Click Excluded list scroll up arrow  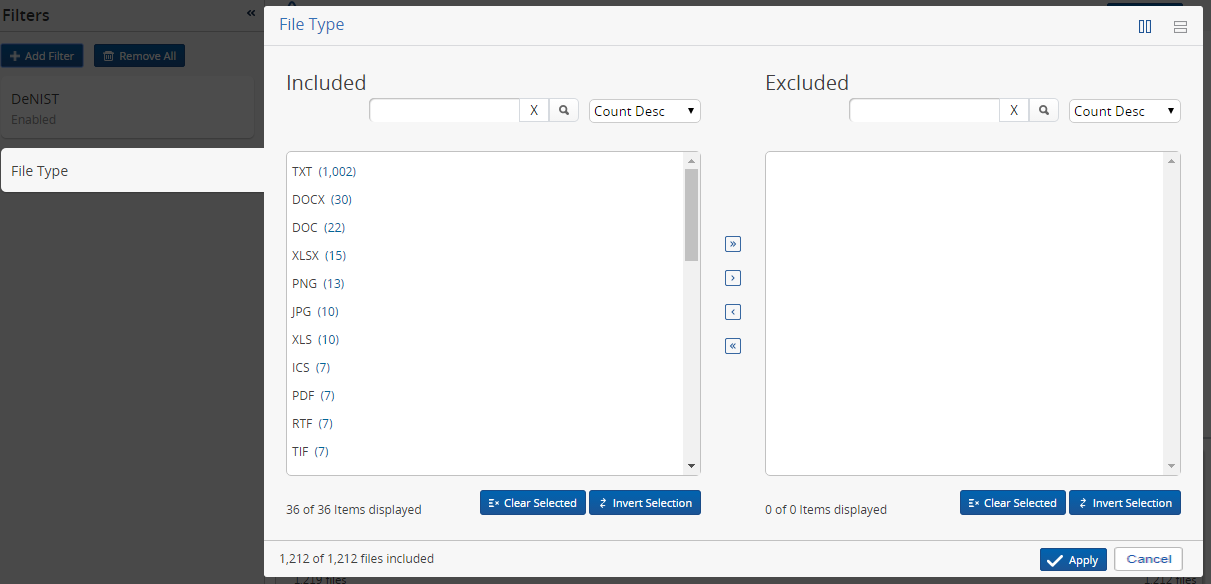(1172, 160)
